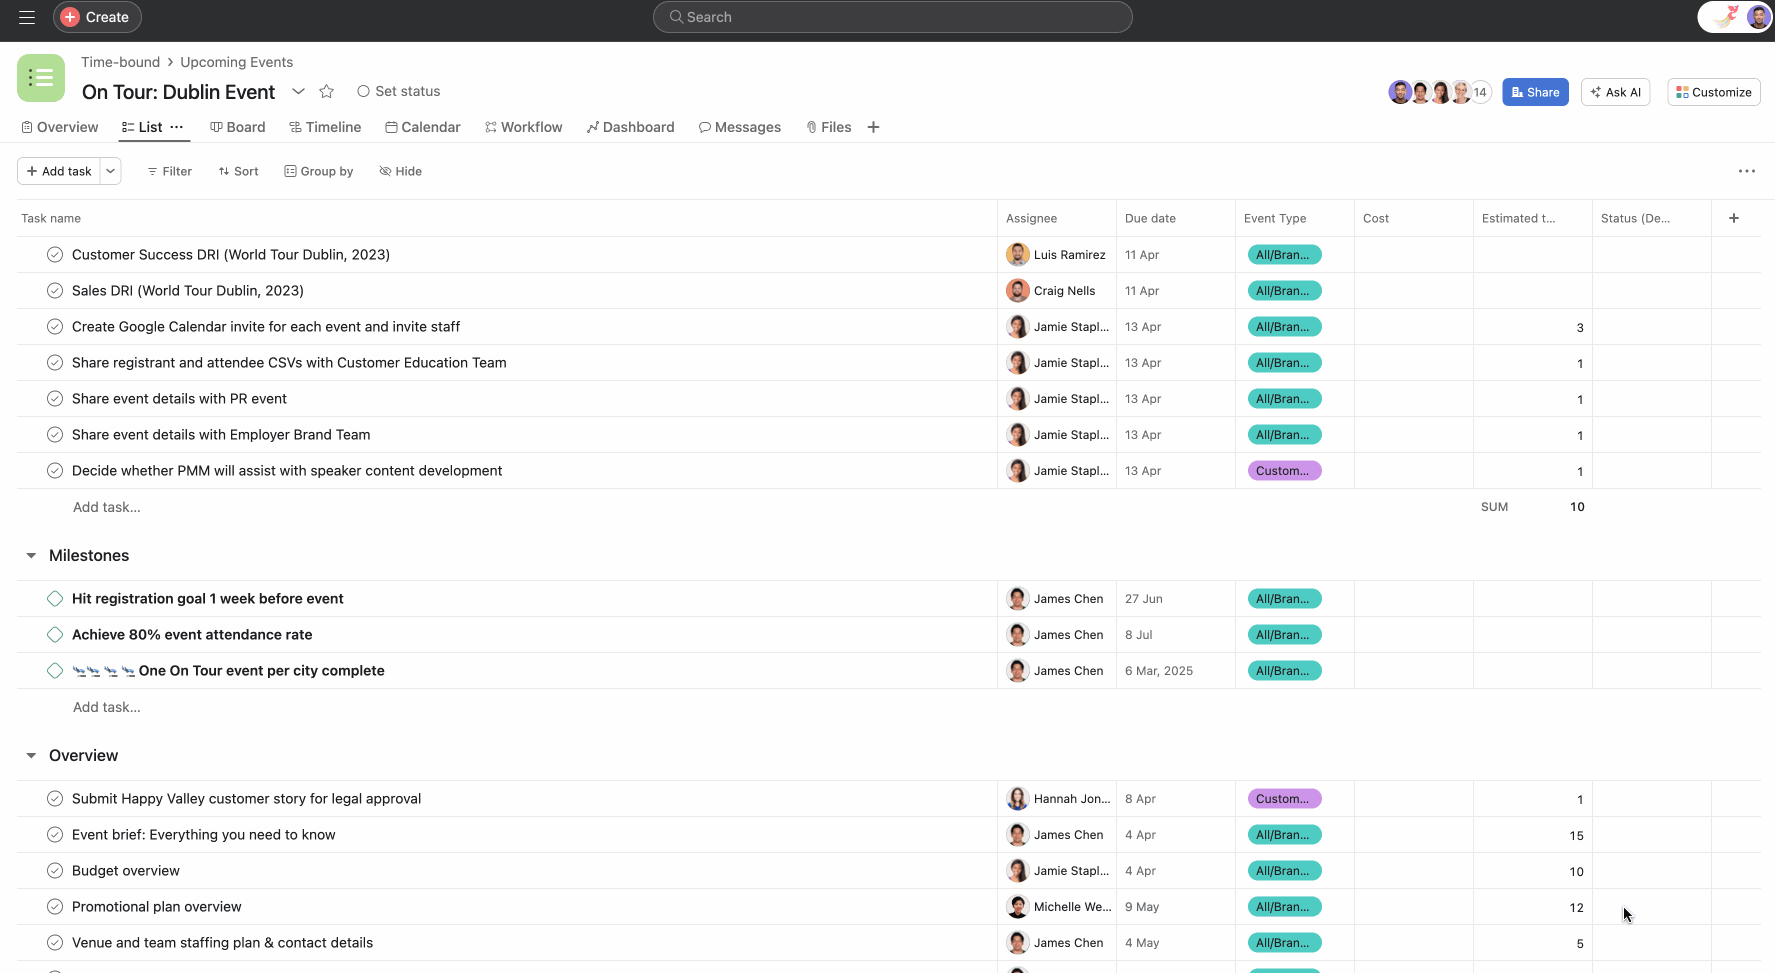Collapse the Milestones section

pyautogui.click(x=30, y=555)
